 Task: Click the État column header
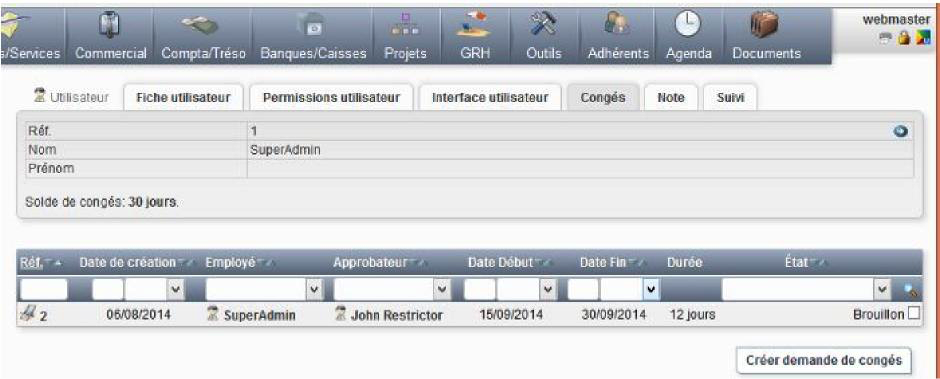796,263
